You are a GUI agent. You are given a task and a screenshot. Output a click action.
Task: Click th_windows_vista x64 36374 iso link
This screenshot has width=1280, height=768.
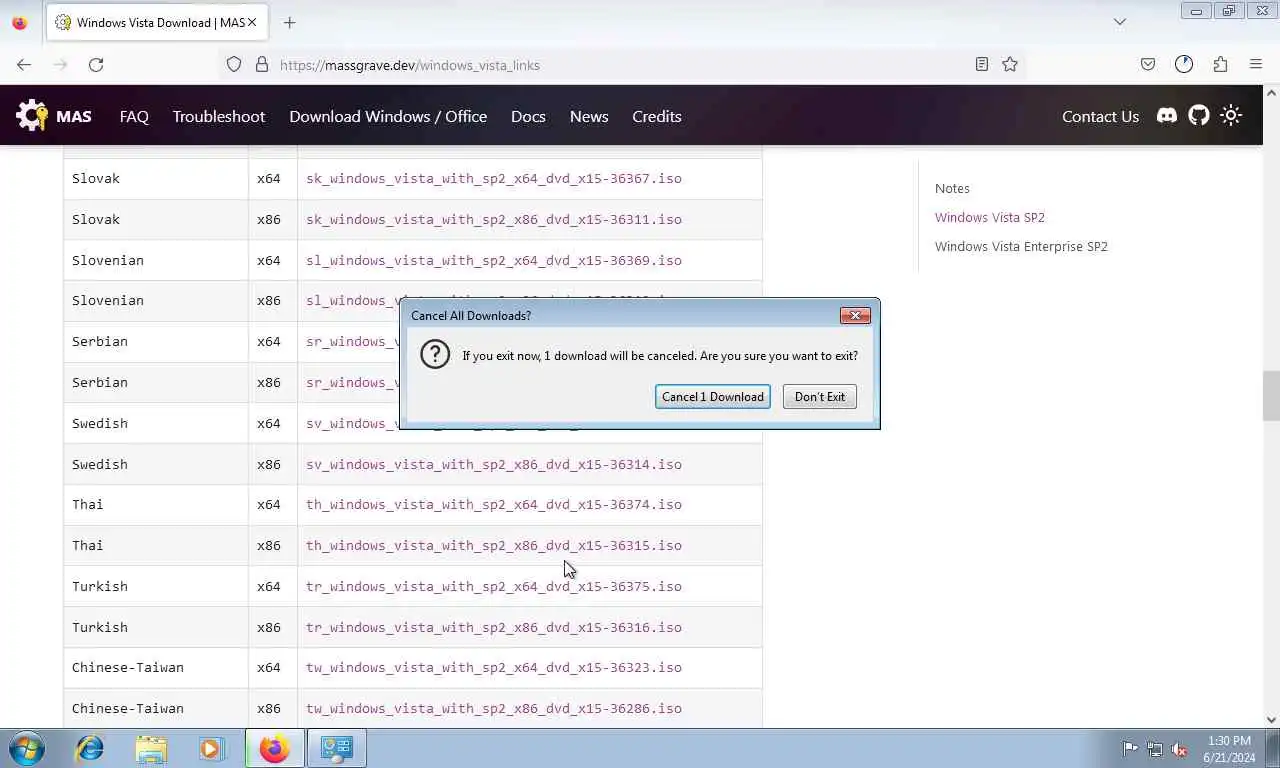(494, 504)
